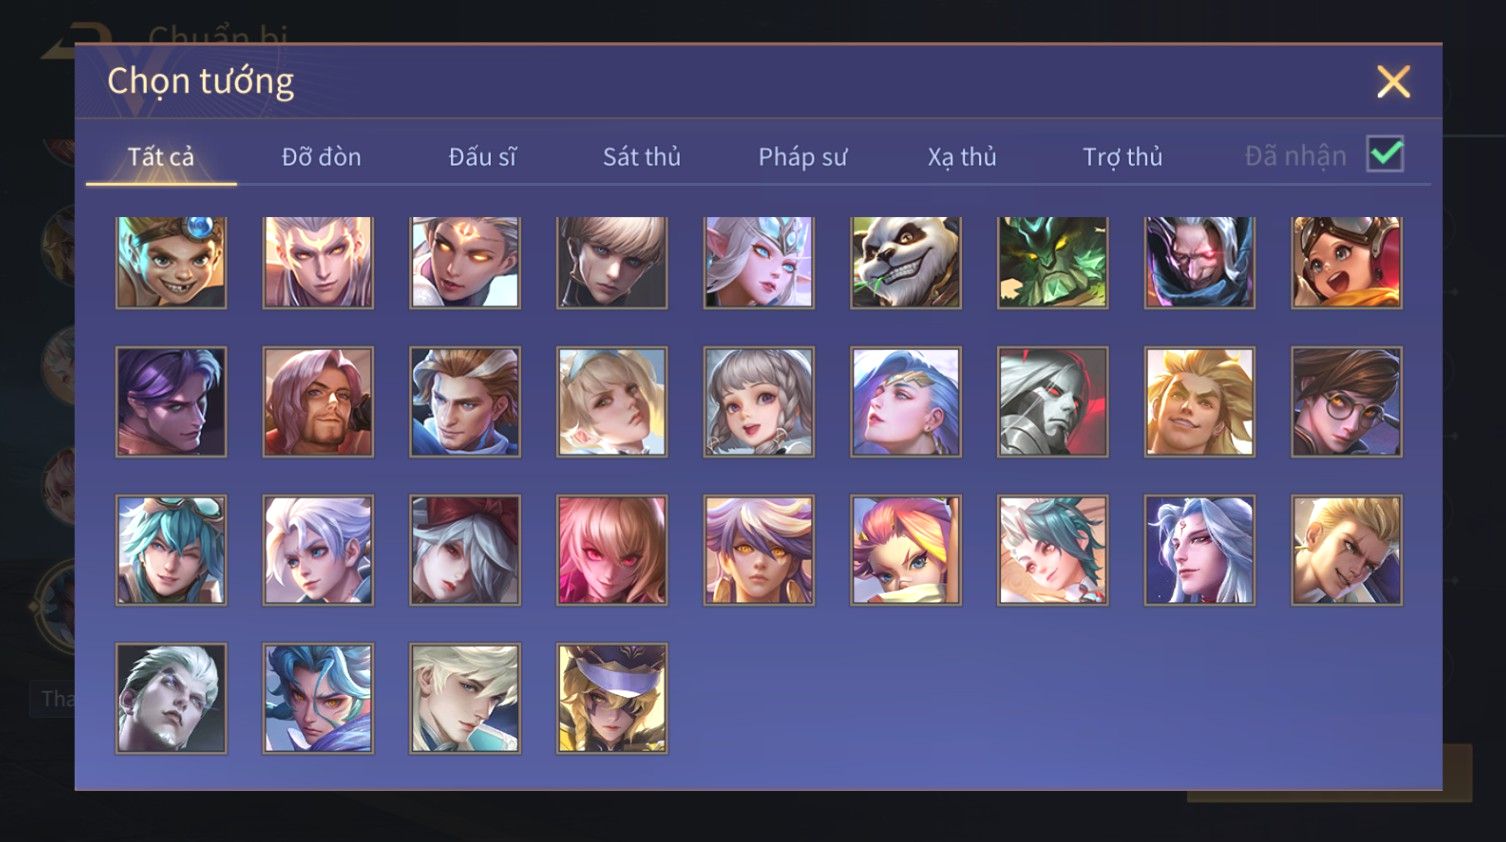Viewport: 1506px width, 842px height.
Task: Switch to the Trợ thủ tab
Action: point(1122,157)
